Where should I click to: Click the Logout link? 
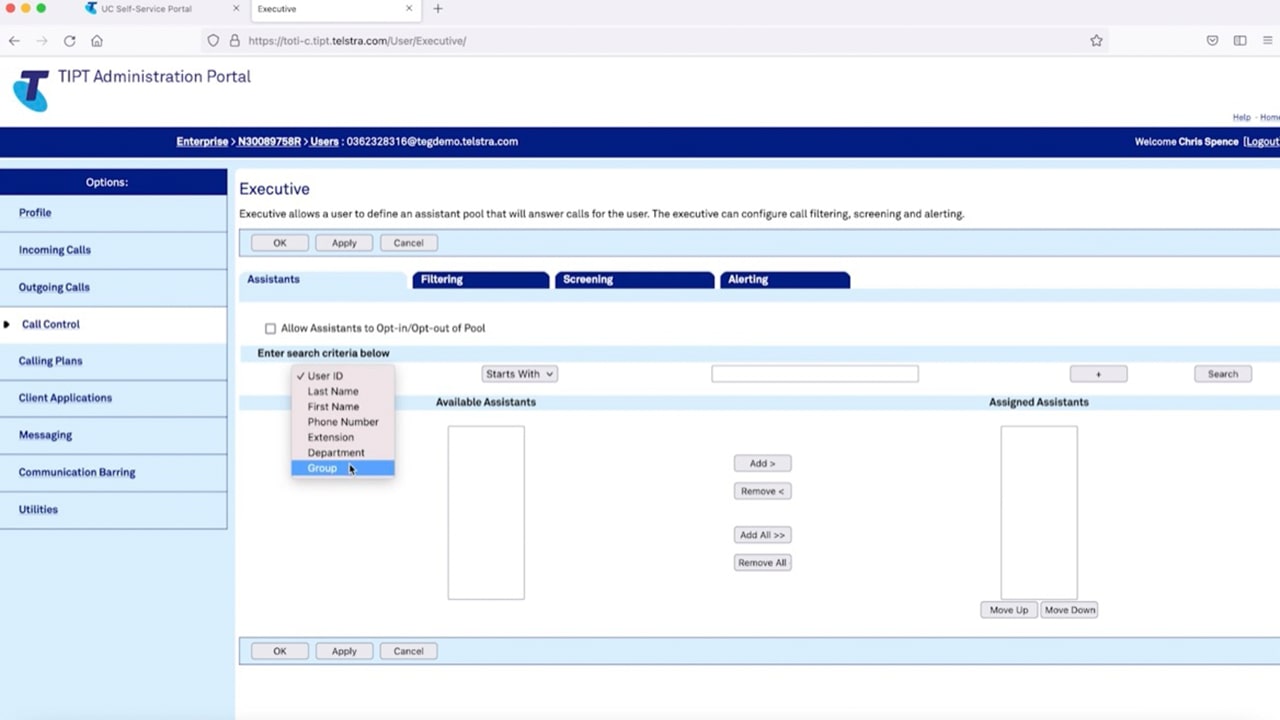1261,142
